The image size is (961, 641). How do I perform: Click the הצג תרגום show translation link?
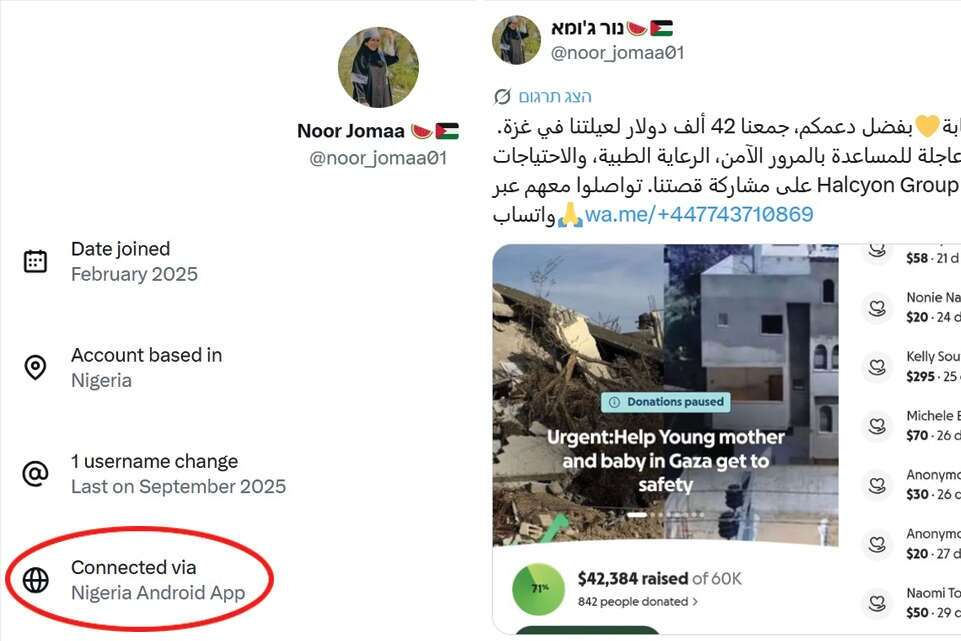click(555, 96)
